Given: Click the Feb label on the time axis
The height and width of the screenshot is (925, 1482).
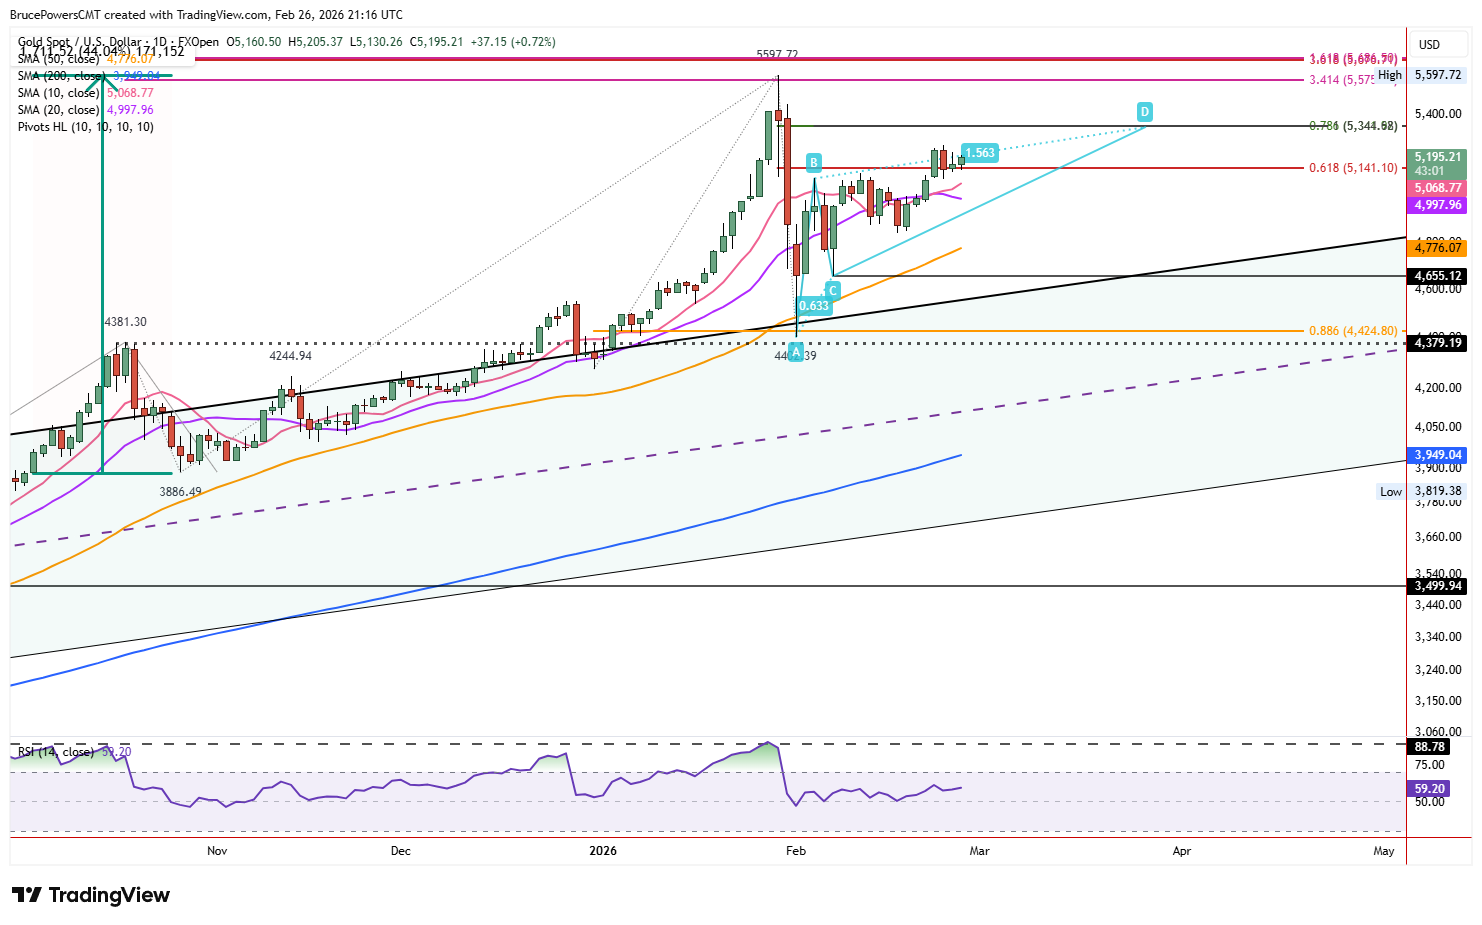Looking at the screenshot, I should point(796,851).
